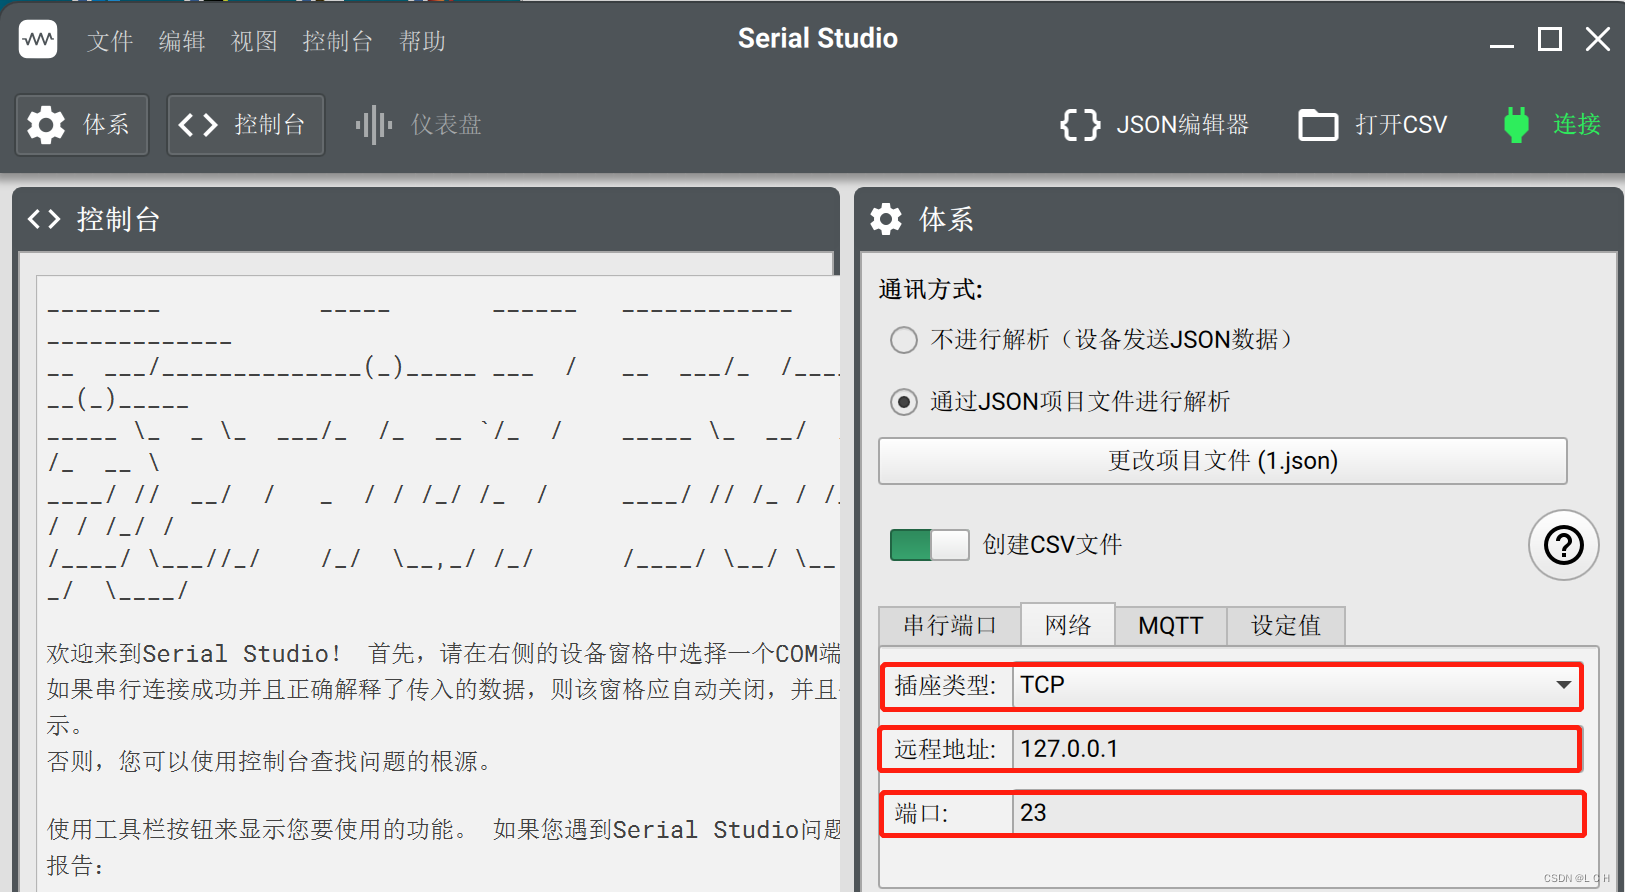
Task: Click 更改项目文件 (1.json) button
Action: [1222, 461]
